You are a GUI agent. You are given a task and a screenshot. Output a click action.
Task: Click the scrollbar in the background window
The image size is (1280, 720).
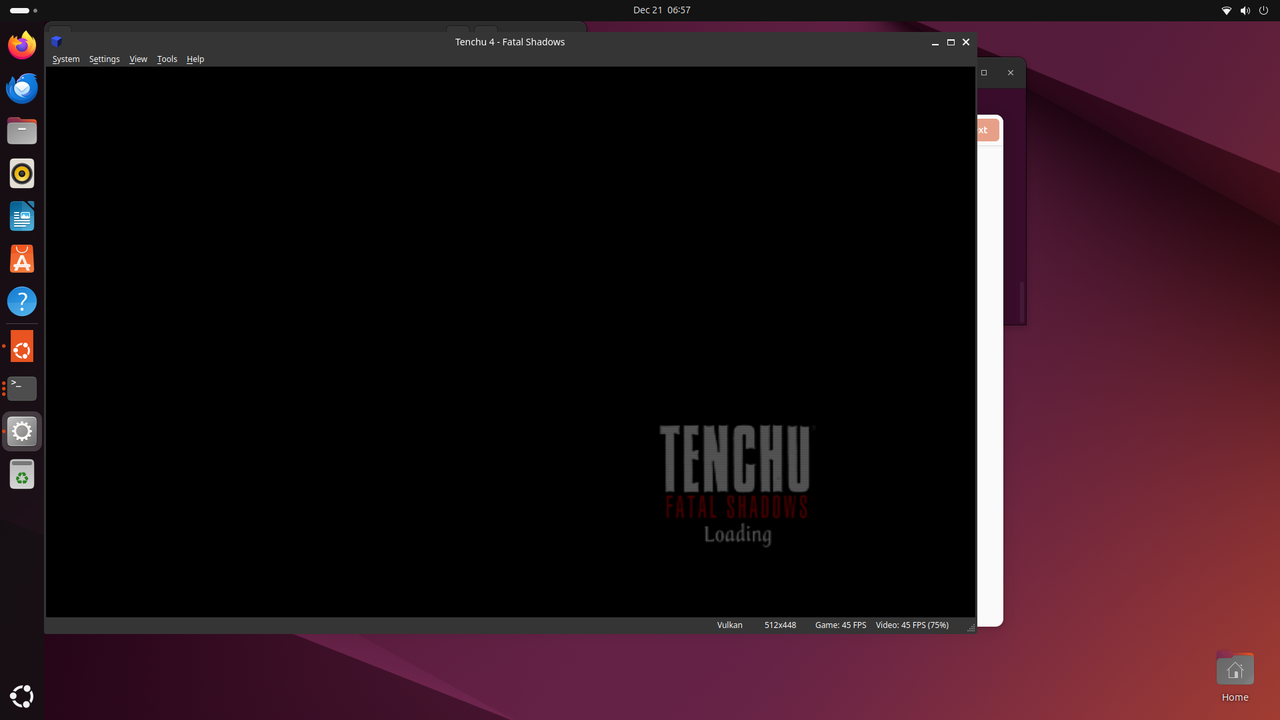(1022, 303)
